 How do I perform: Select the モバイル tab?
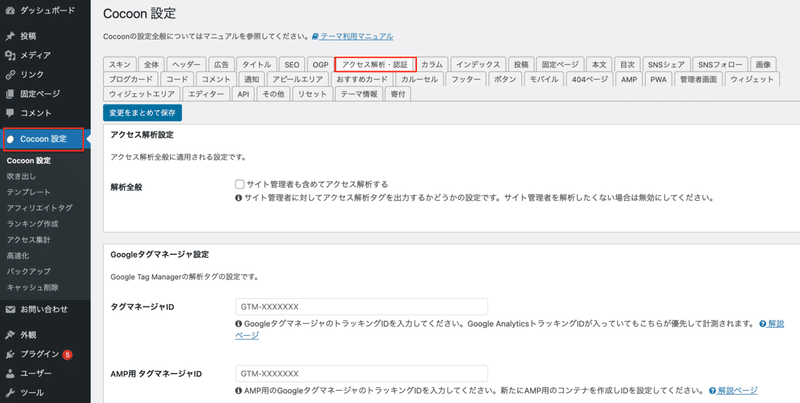click(544, 80)
